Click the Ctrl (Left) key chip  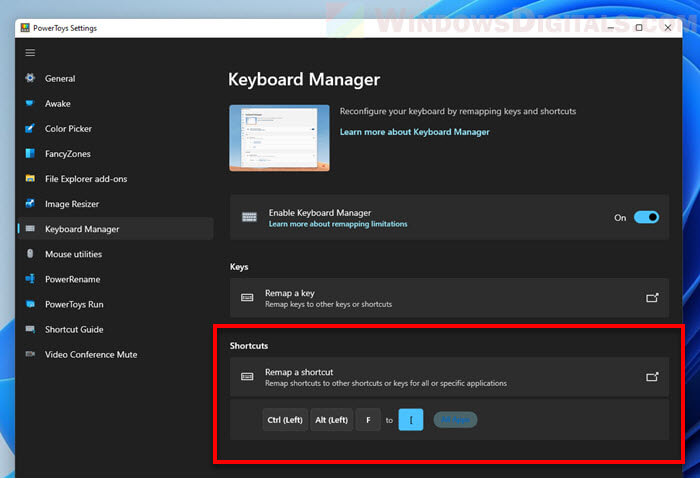click(285, 420)
